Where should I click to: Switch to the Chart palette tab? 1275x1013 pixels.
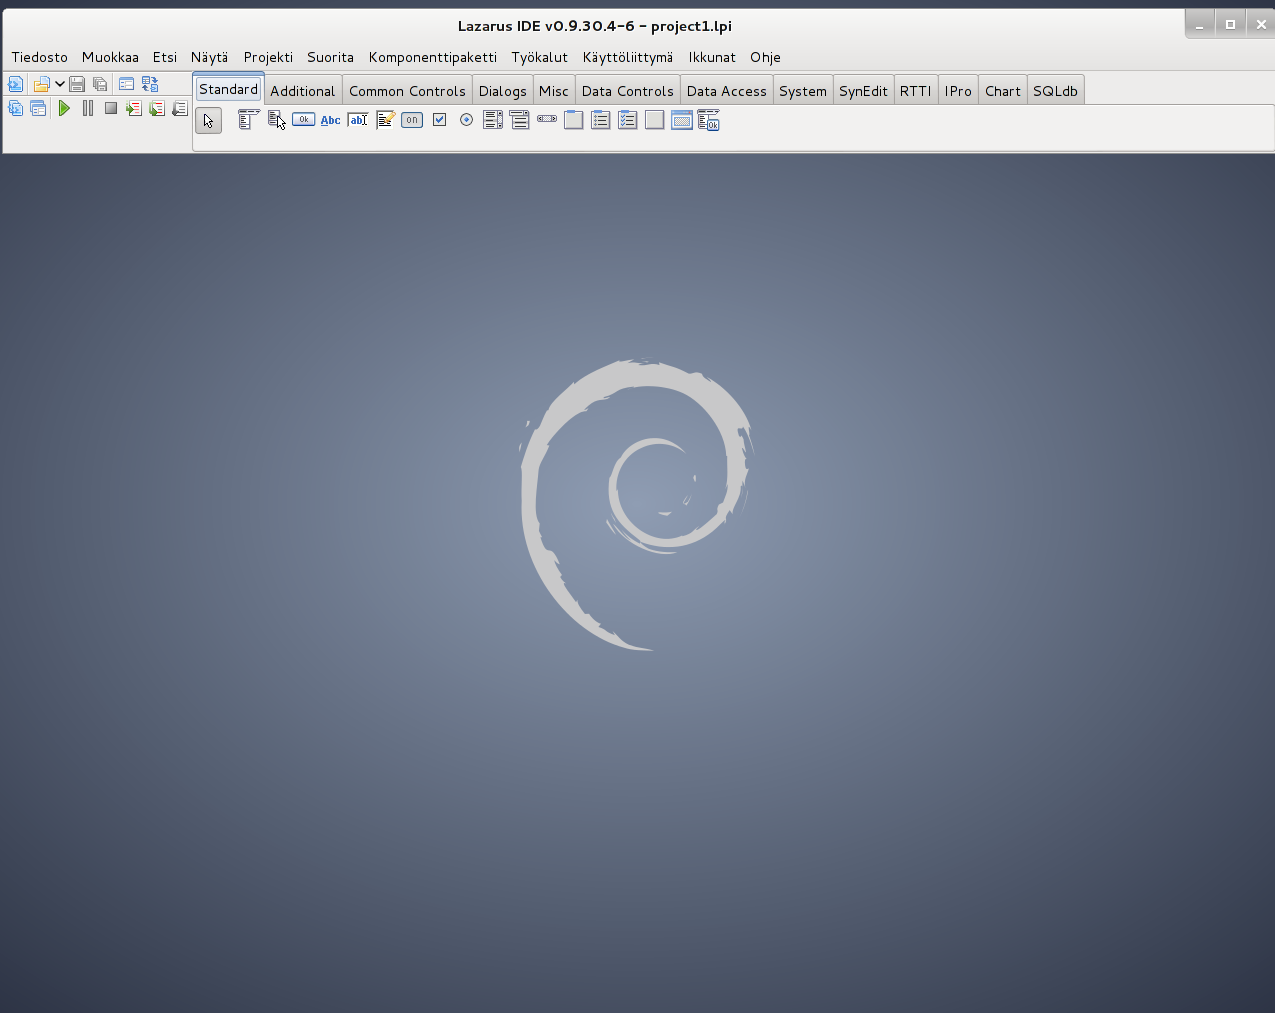1003,91
